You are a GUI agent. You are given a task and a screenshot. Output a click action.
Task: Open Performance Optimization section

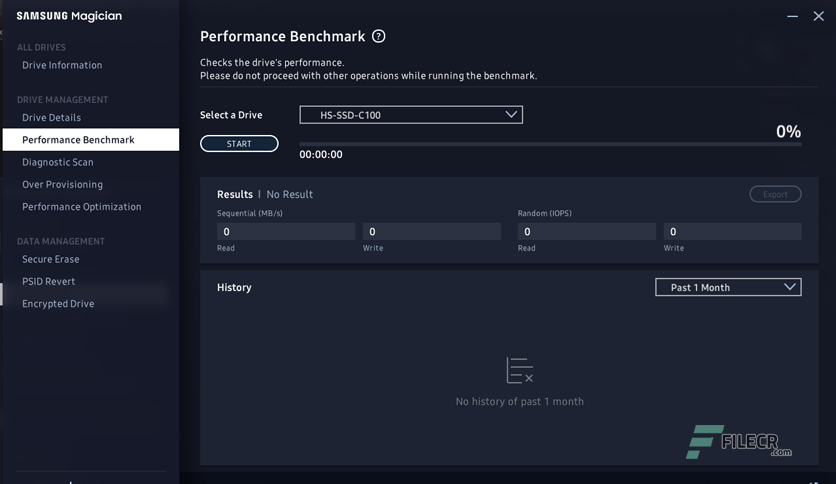(82, 207)
